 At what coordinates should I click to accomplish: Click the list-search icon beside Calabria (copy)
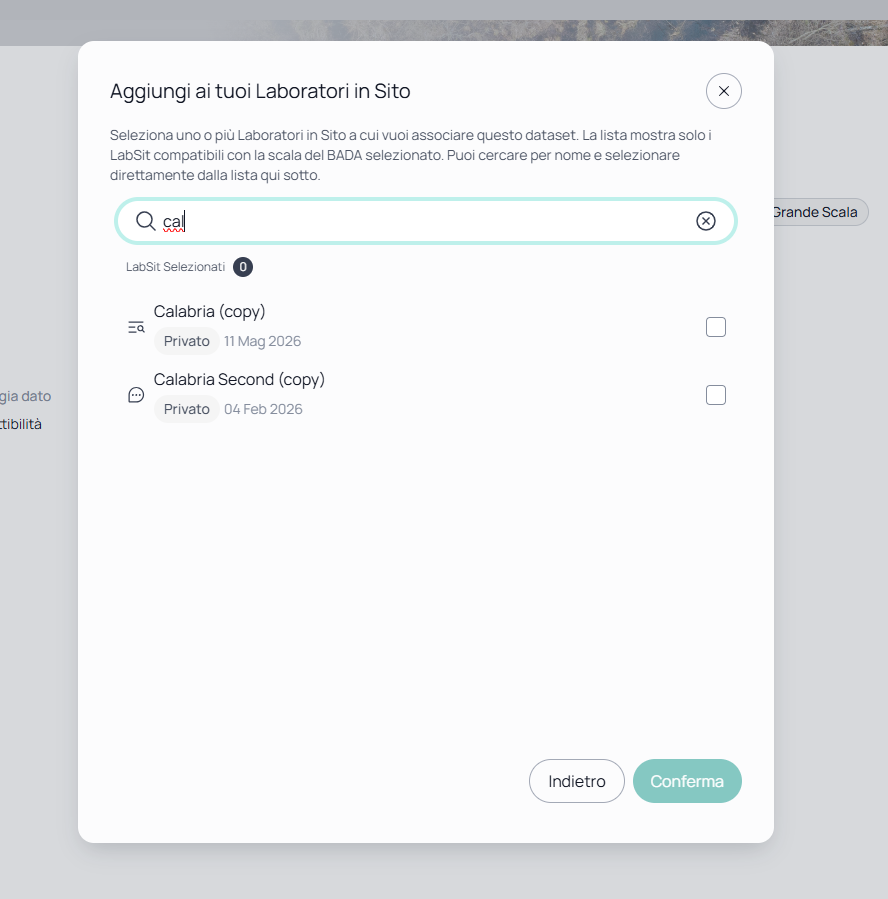pyautogui.click(x=136, y=327)
